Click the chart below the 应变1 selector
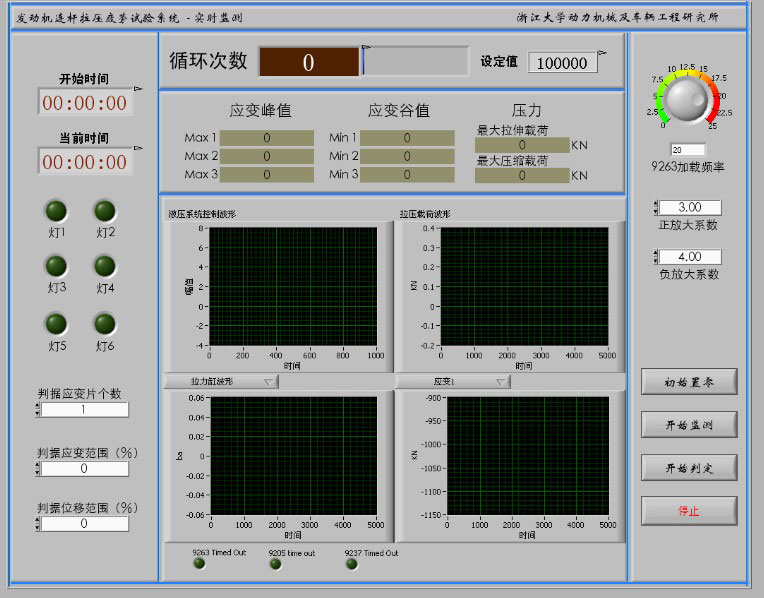Screen dimensions: 764x598 [x=528, y=456]
